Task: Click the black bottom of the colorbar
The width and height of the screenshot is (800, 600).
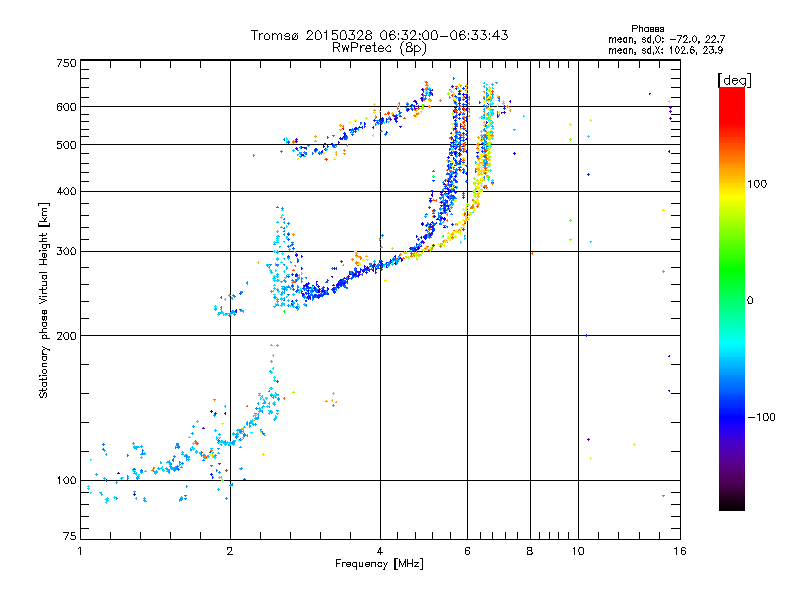Action: (732, 505)
